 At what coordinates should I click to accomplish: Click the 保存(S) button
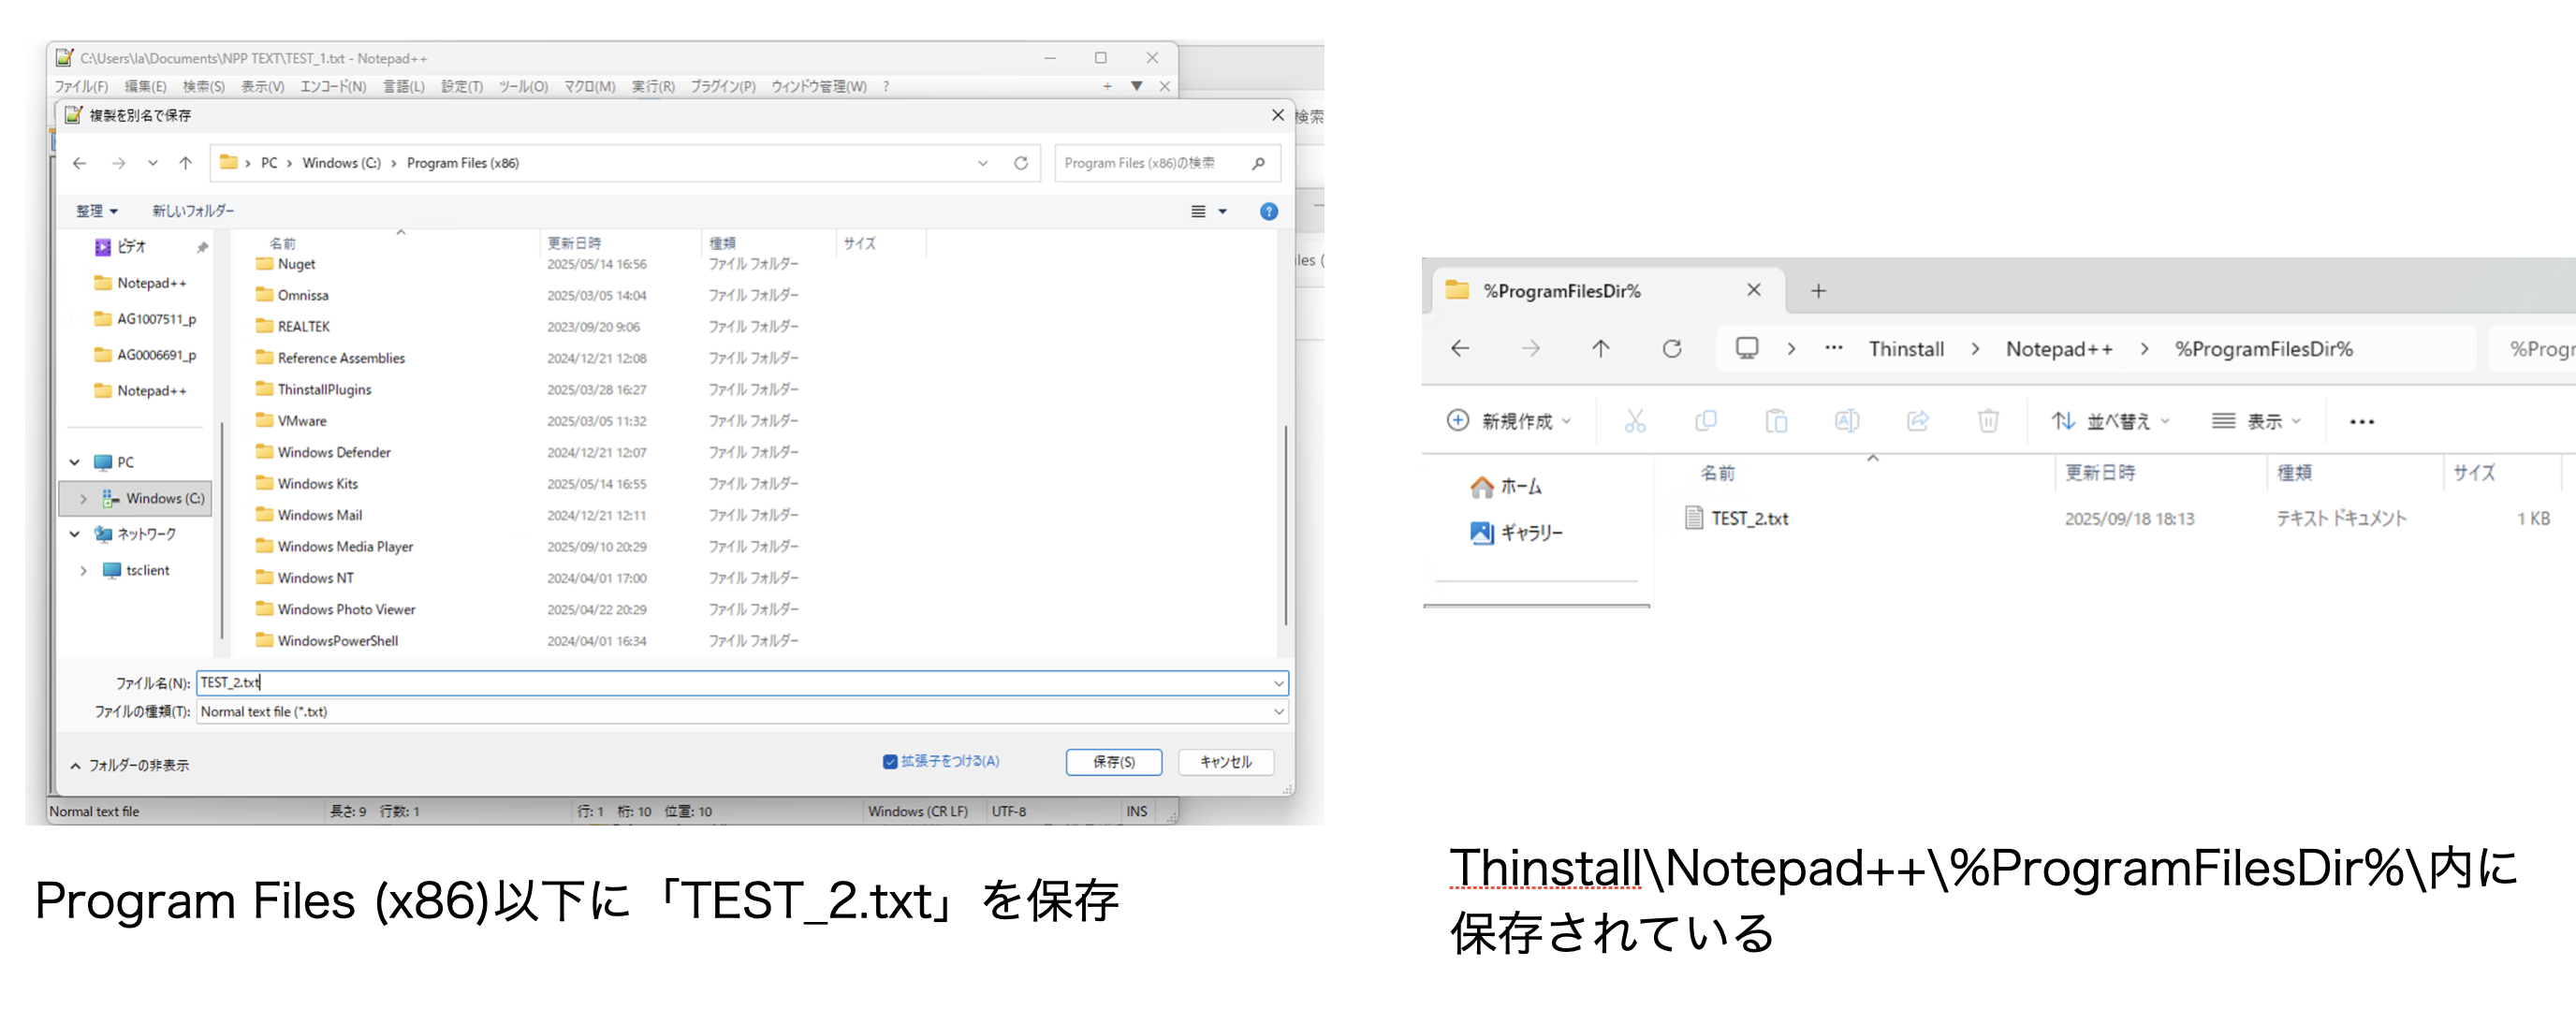click(1113, 761)
